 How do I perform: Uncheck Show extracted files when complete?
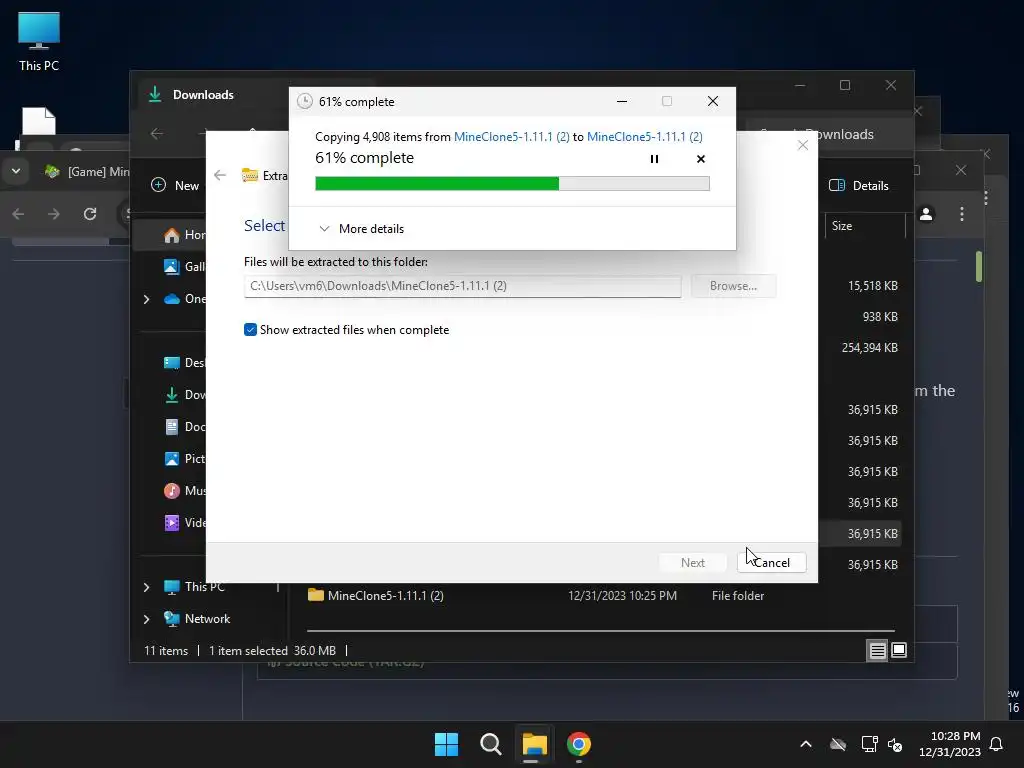pos(250,330)
